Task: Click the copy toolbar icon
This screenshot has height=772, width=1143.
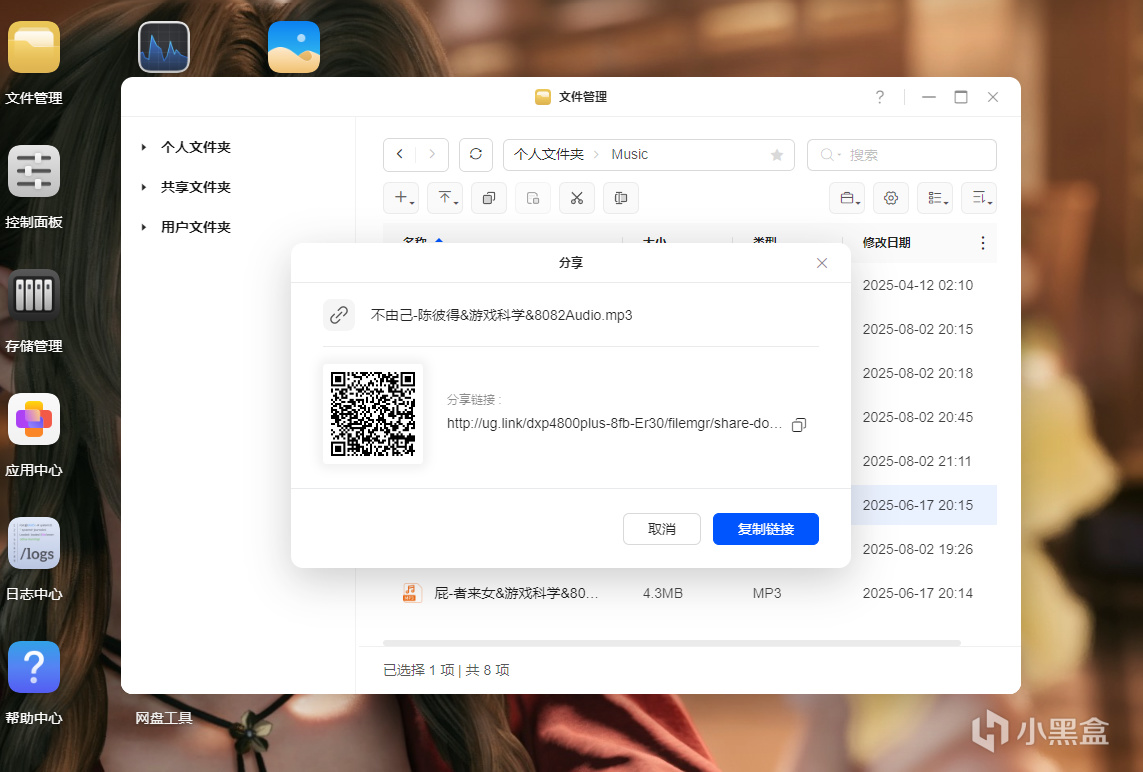Action: [489, 198]
